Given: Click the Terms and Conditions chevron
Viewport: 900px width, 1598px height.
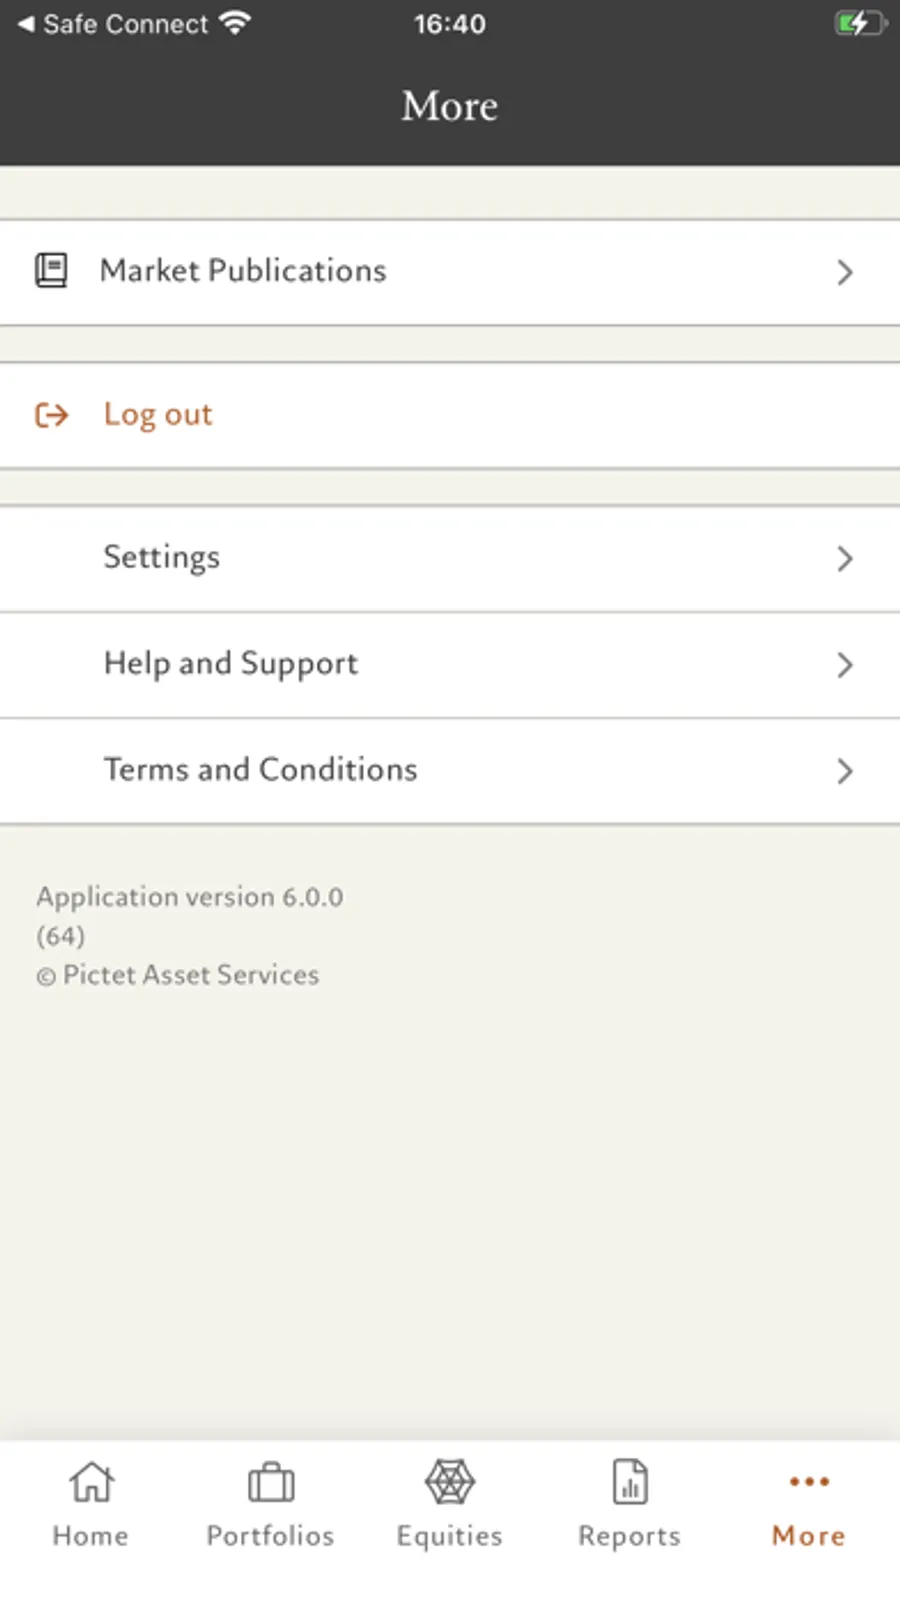Looking at the screenshot, I should 845,771.
